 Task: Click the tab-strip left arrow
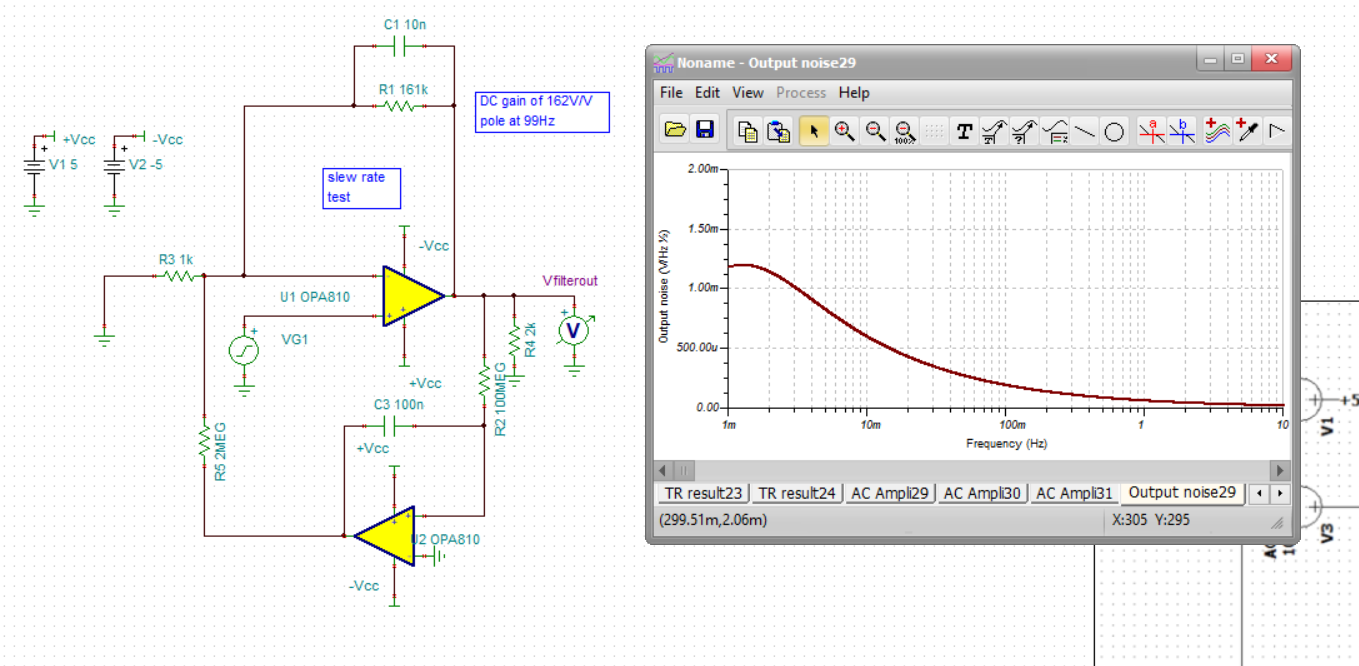[x=1260, y=494]
